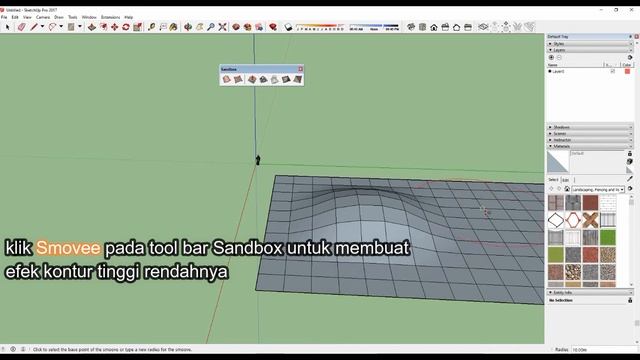Choose the Arc tool
This screenshot has height=360, width=640.
[52, 27]
